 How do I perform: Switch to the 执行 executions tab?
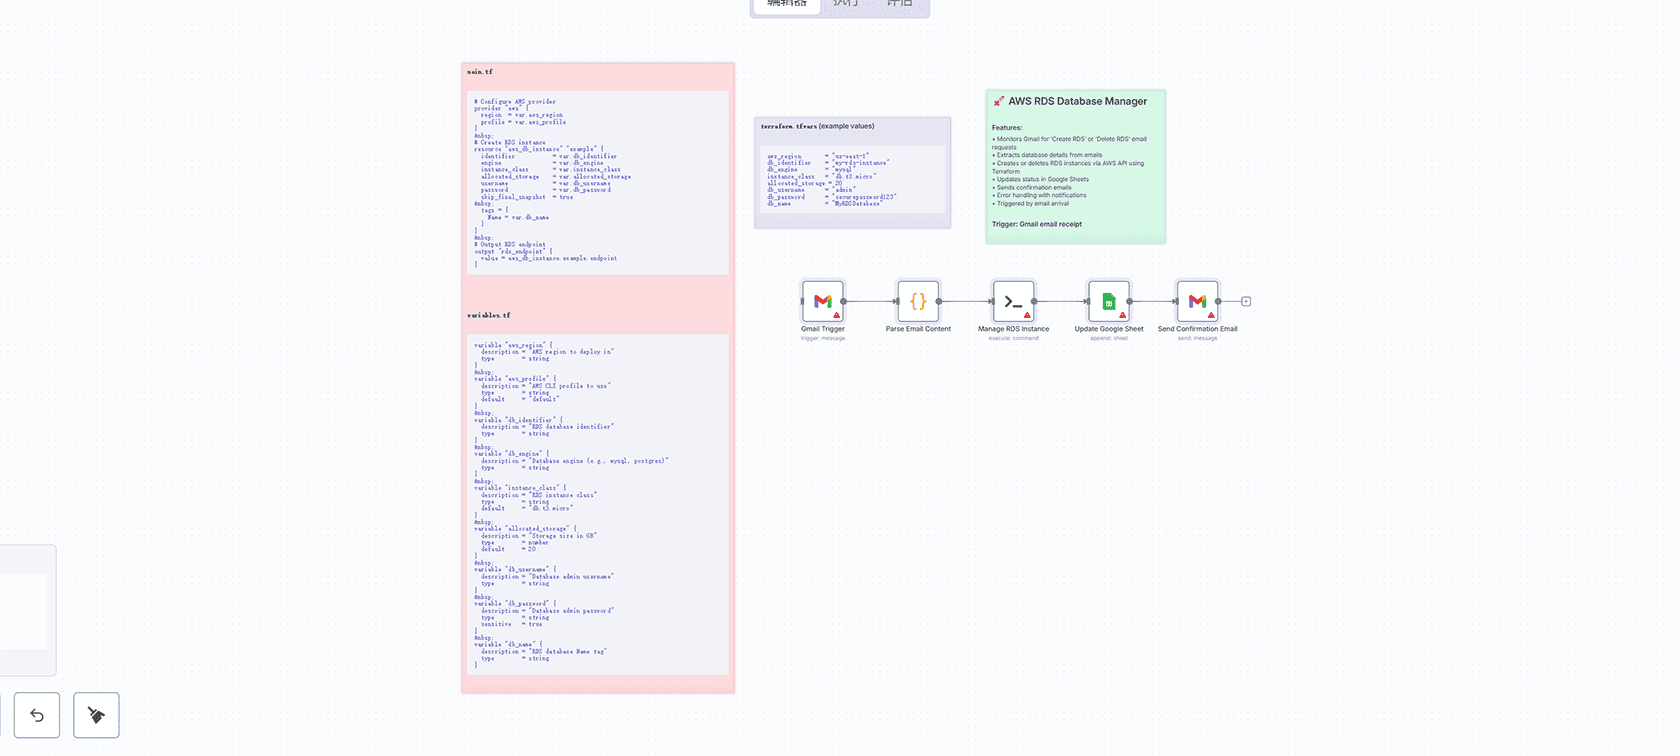(x=846, y=5)
